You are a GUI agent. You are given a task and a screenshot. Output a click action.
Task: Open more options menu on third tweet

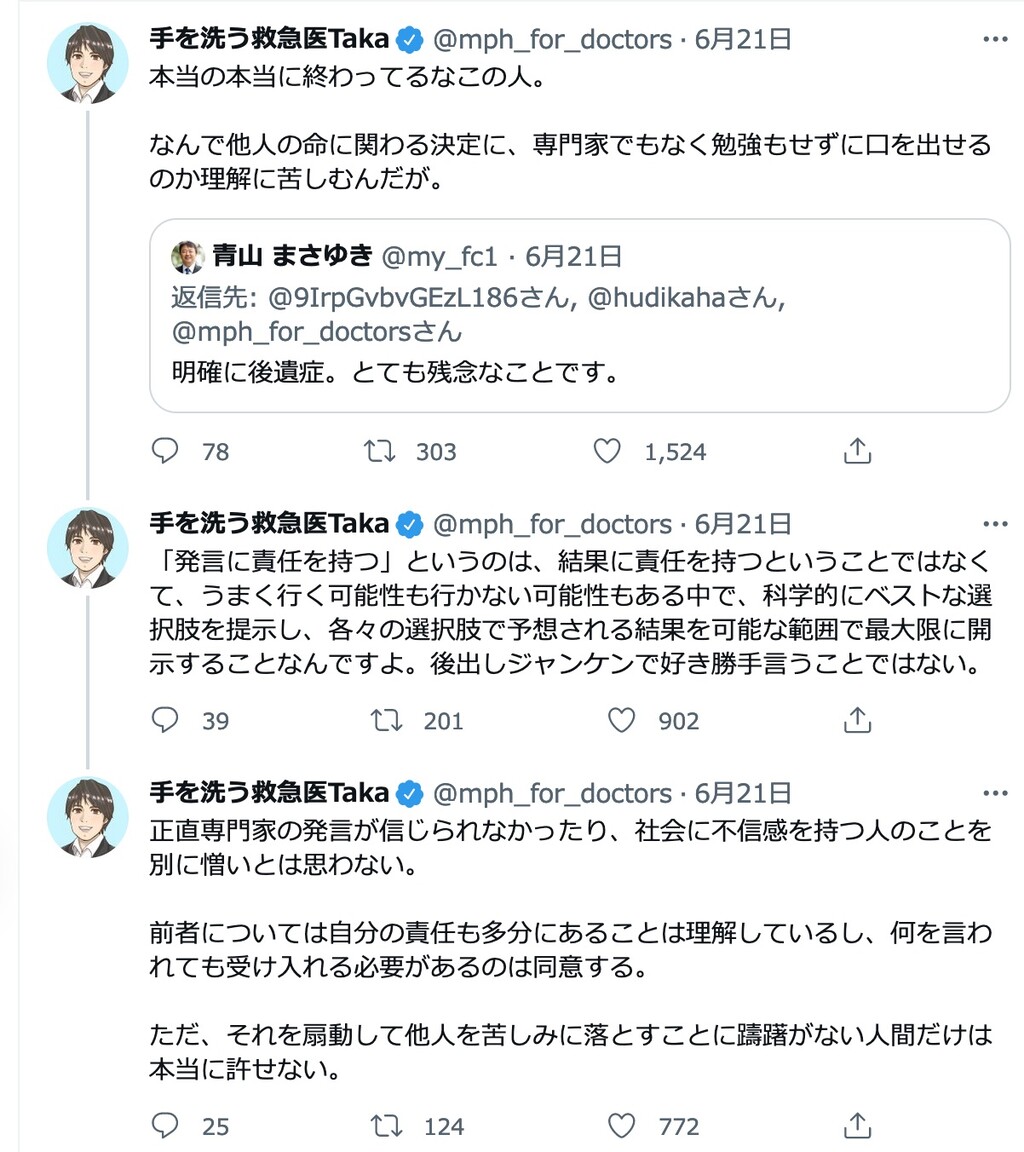[x=995, y=794]
